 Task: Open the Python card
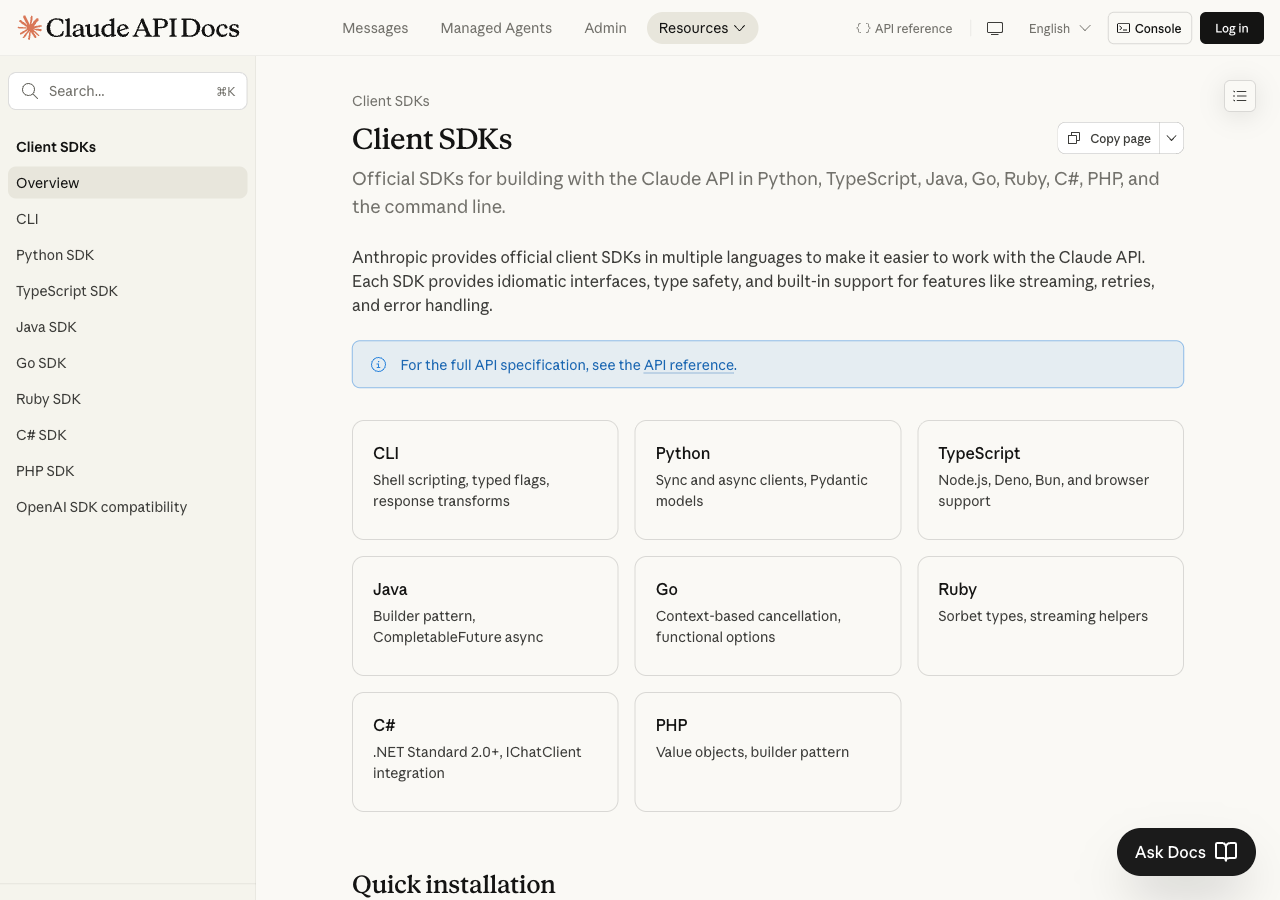[768, 480]
